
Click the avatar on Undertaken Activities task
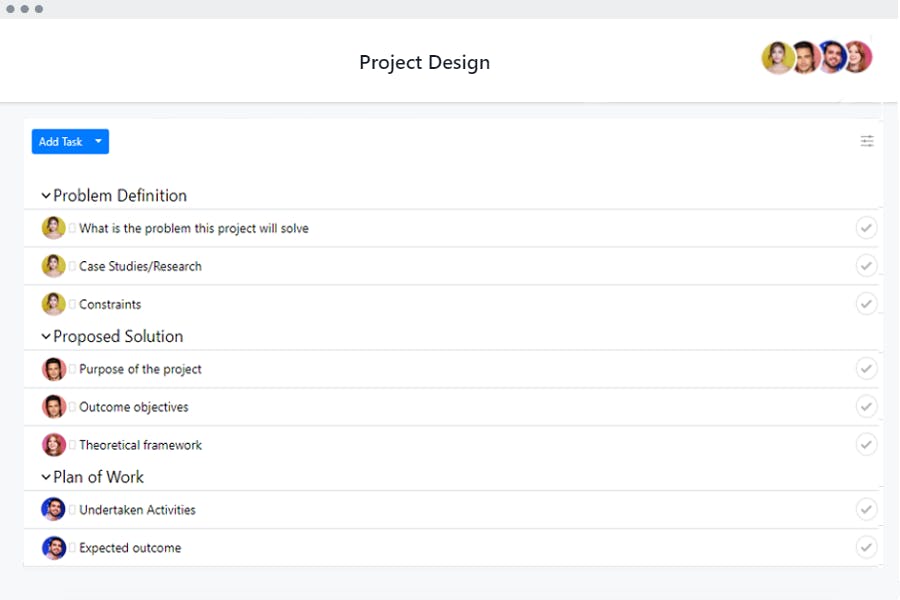tap(53, 509)
